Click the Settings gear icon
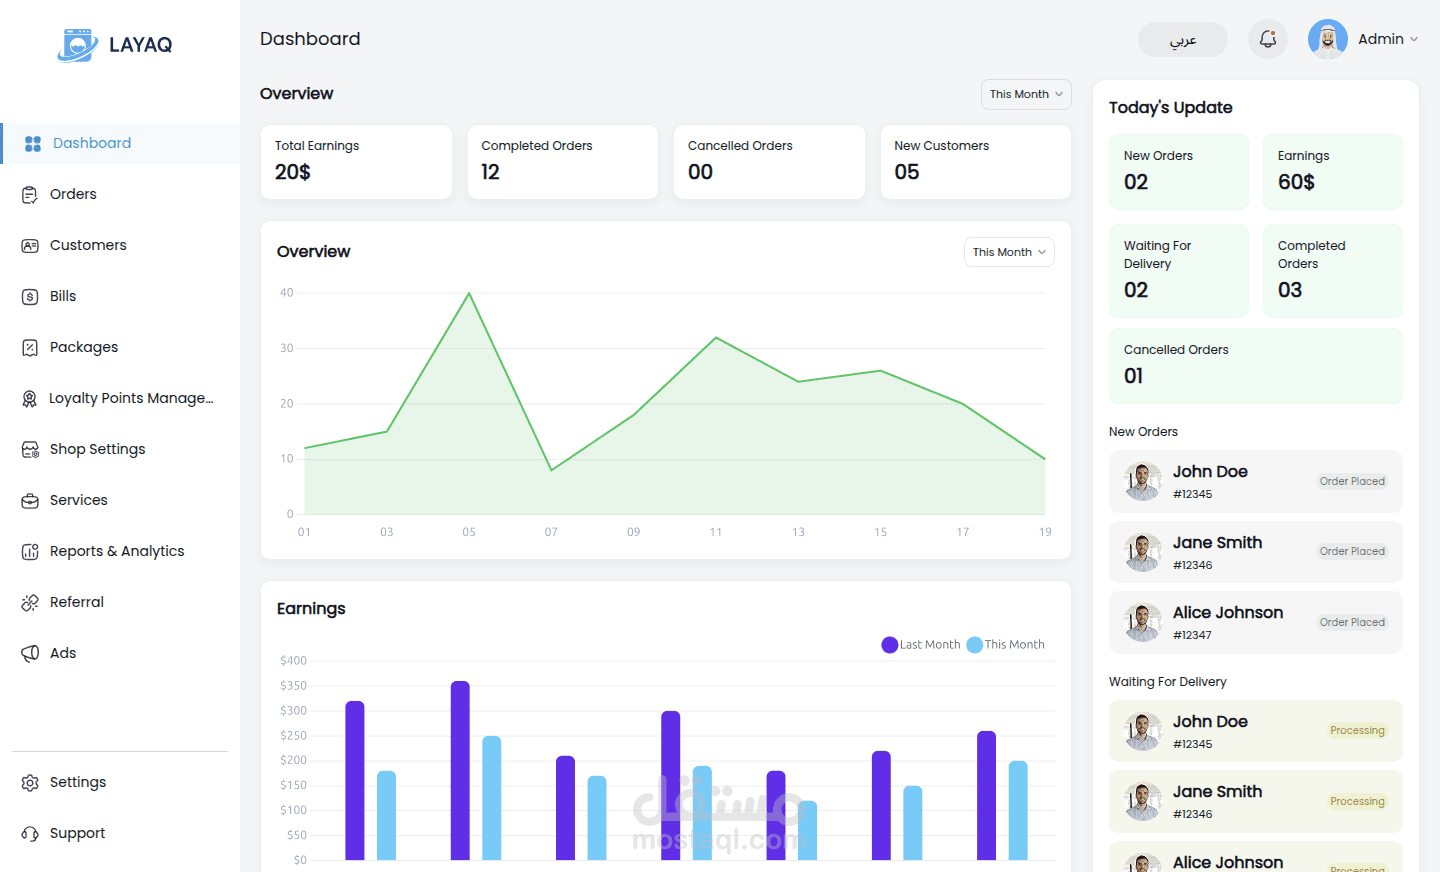The height and width of the screenshot is (872, 1440). (x=30, y=783)
